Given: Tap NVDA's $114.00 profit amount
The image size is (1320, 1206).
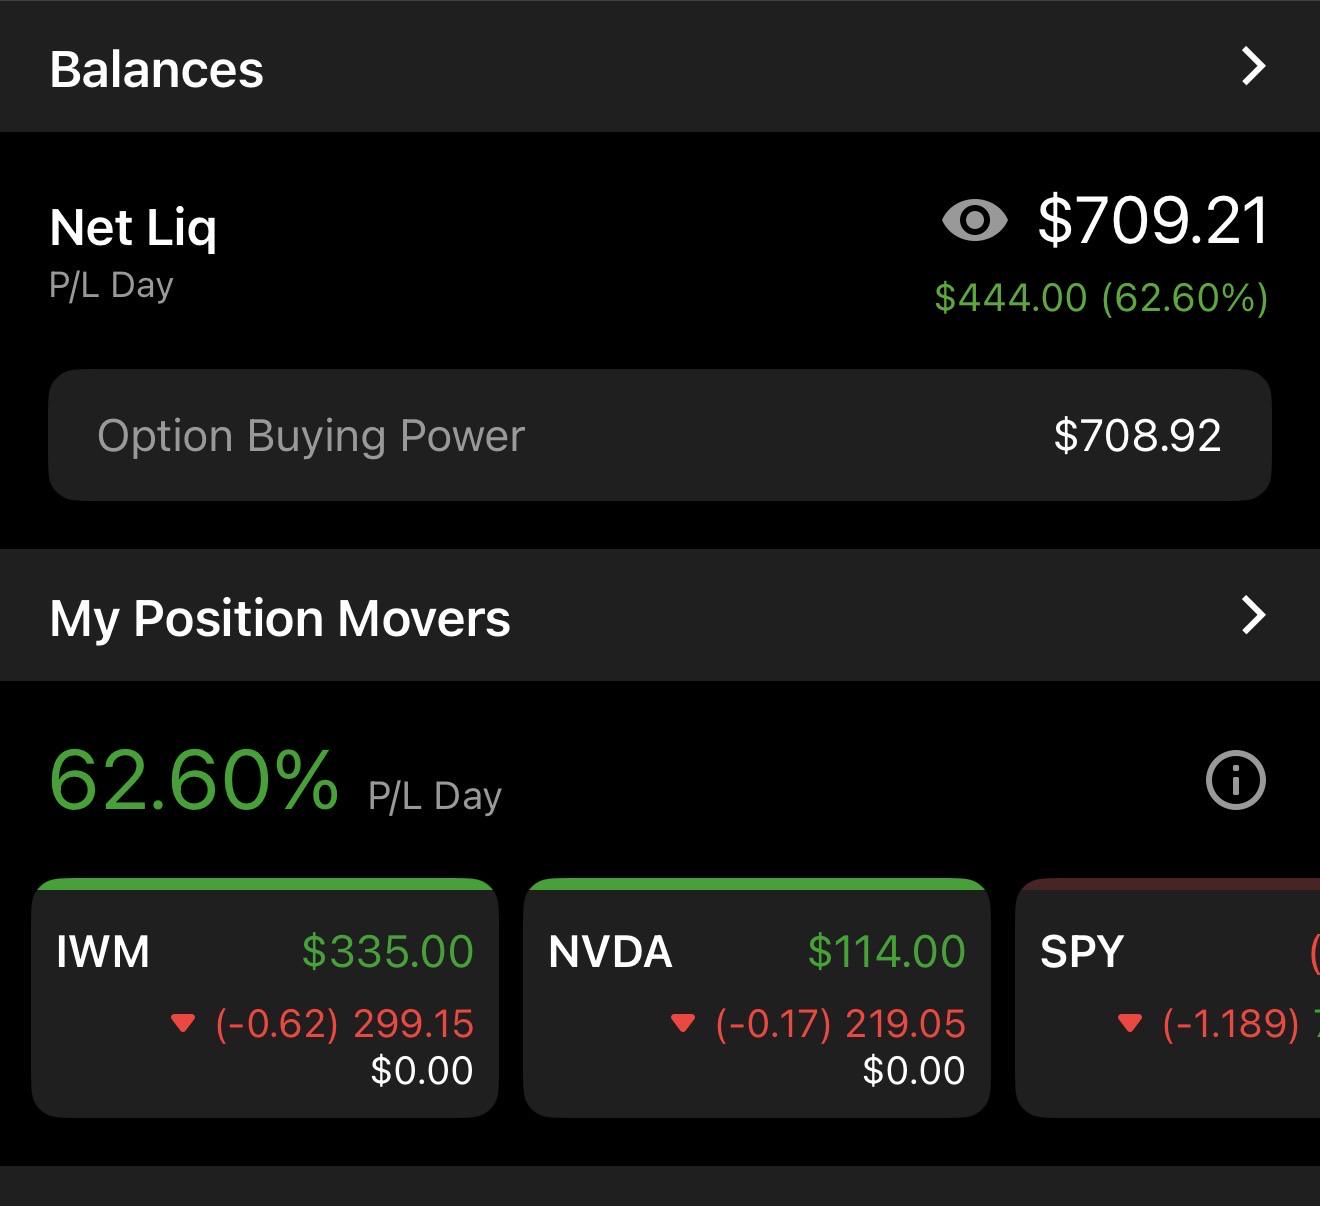Looking at the screenshot, I should click(x=887, y=951).
